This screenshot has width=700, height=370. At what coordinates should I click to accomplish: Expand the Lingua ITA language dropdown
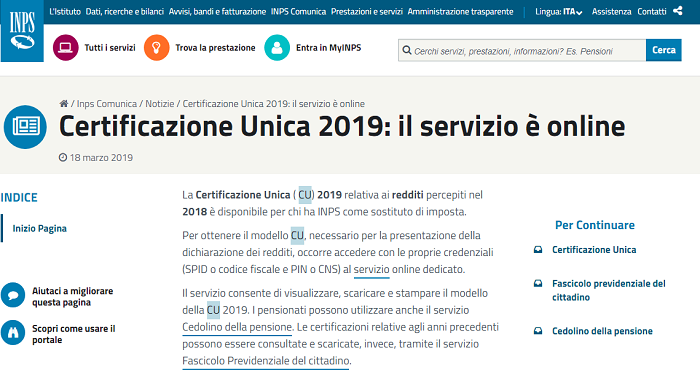pos(558,12)
